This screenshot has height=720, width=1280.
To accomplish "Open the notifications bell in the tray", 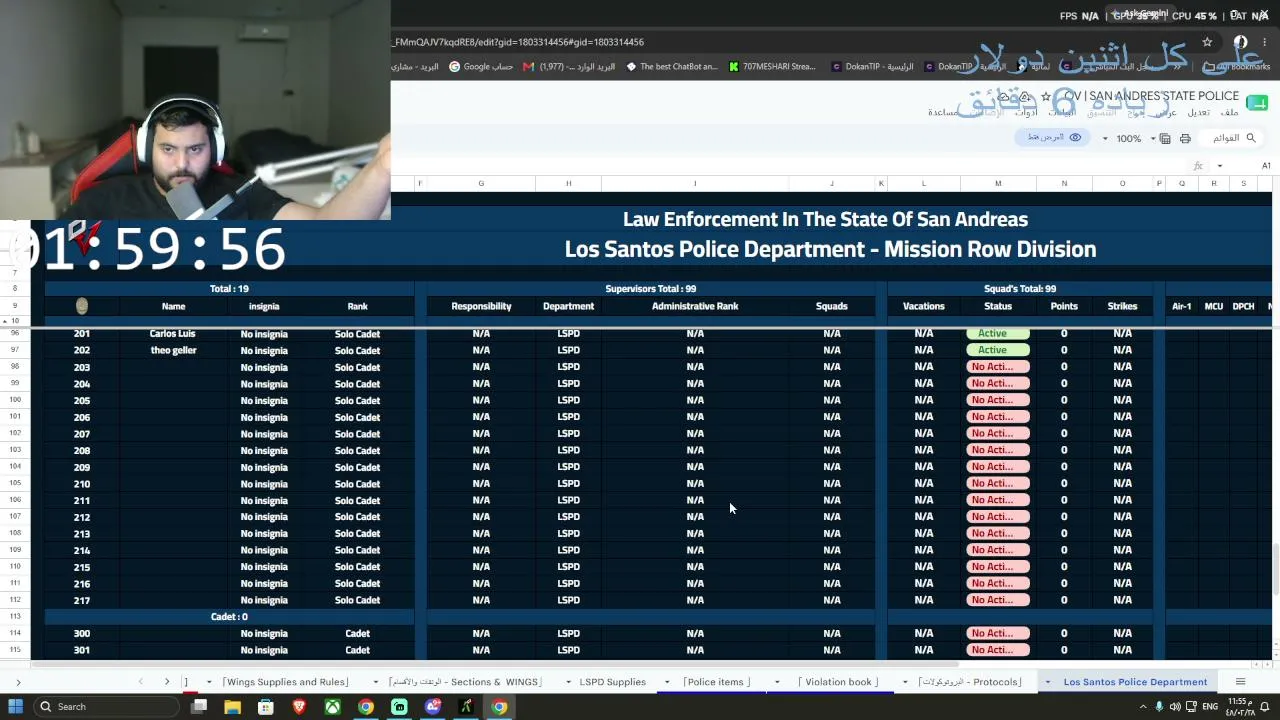I will click(1264, 706).
